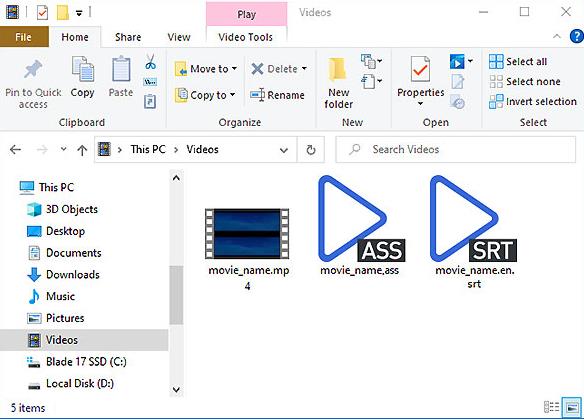The height and width of the screenshot is (420, 584).
Task: Open Downloads in the sidebar
Action: (63, 275)
